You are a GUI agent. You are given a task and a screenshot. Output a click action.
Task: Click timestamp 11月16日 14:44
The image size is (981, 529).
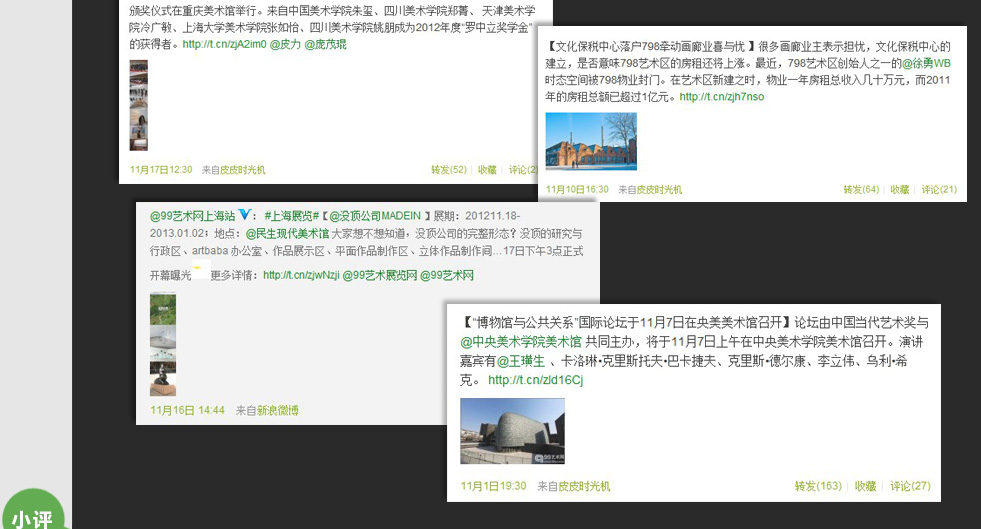187,410
